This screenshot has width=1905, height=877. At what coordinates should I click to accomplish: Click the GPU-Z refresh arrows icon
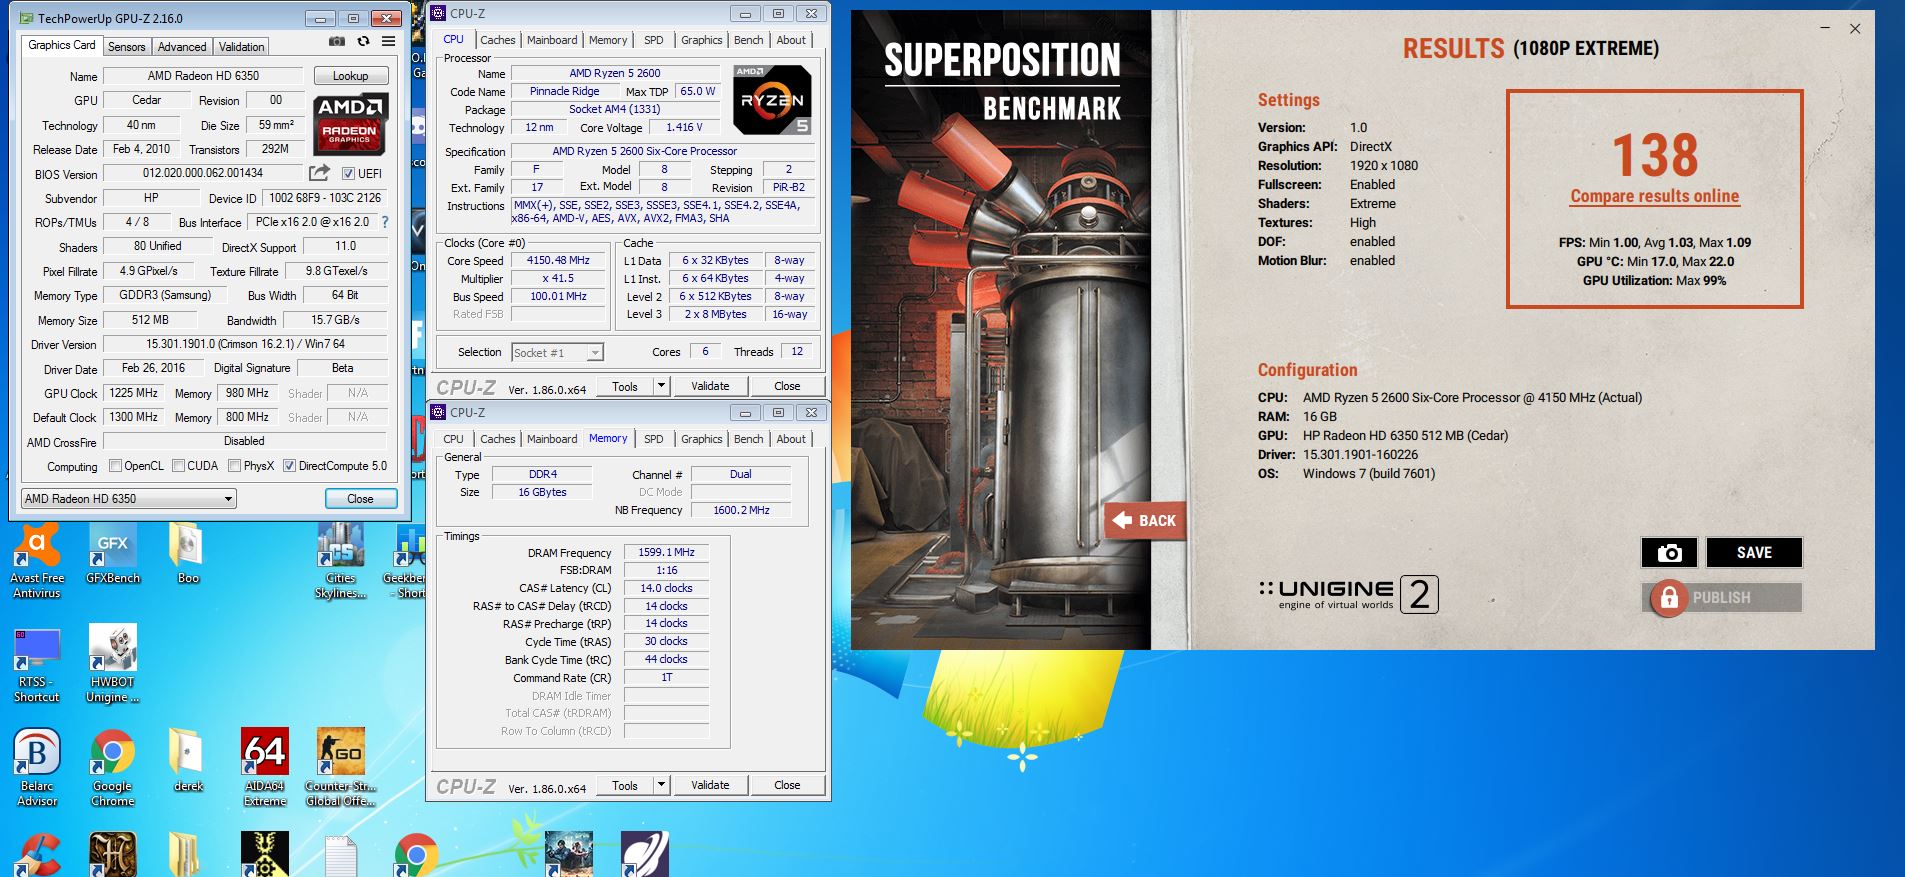coord(363,41)
